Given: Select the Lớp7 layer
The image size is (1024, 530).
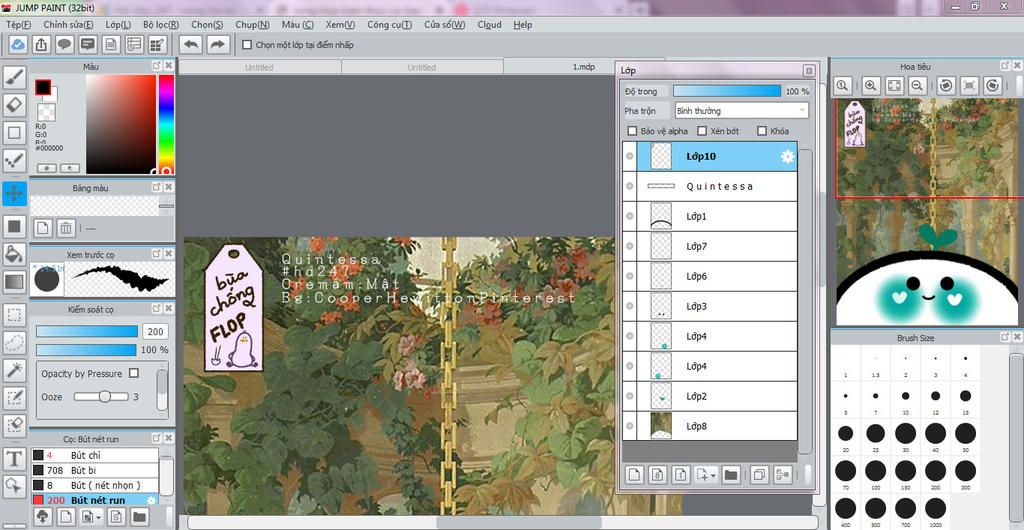Looking at the screenshot, I should tap(710, 246).
